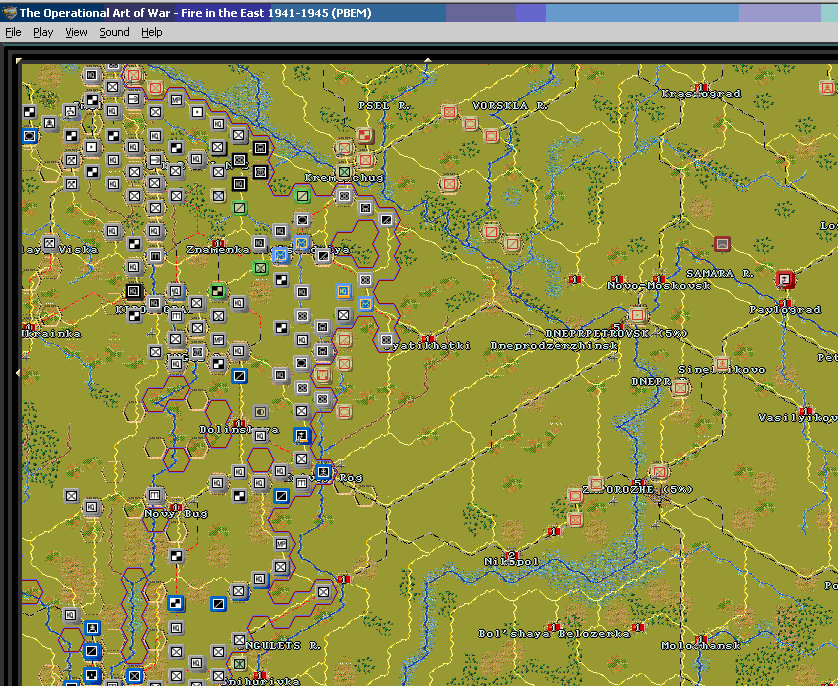Select the dark-green checkered unit south of Znamenka
Screen dimensions: 840x688
tap(218, 291)
